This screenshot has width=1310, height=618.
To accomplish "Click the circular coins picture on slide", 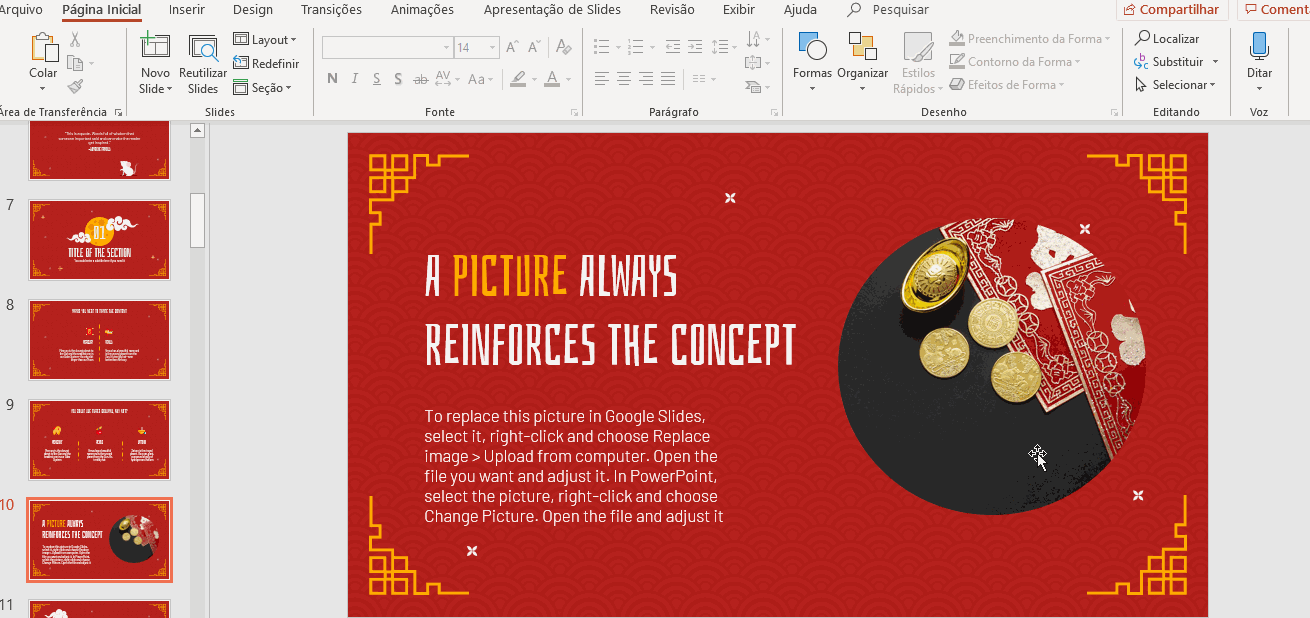I will (992, 367).
